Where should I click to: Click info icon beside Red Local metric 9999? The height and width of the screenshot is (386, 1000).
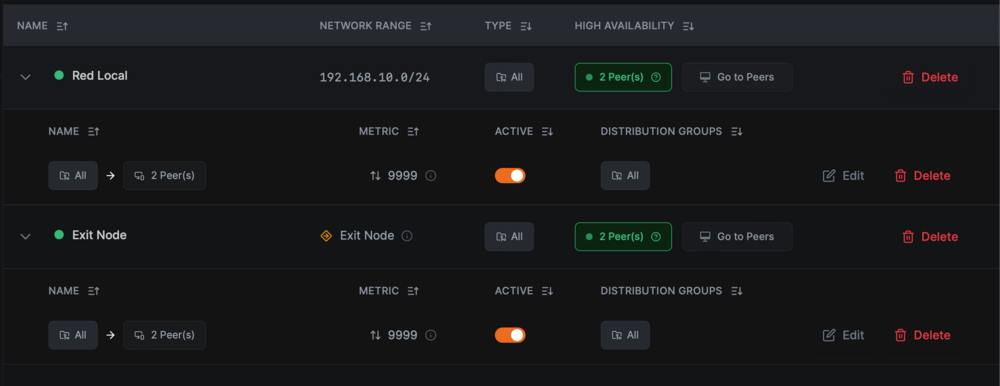pyautogui.click(x=430, y=175)
